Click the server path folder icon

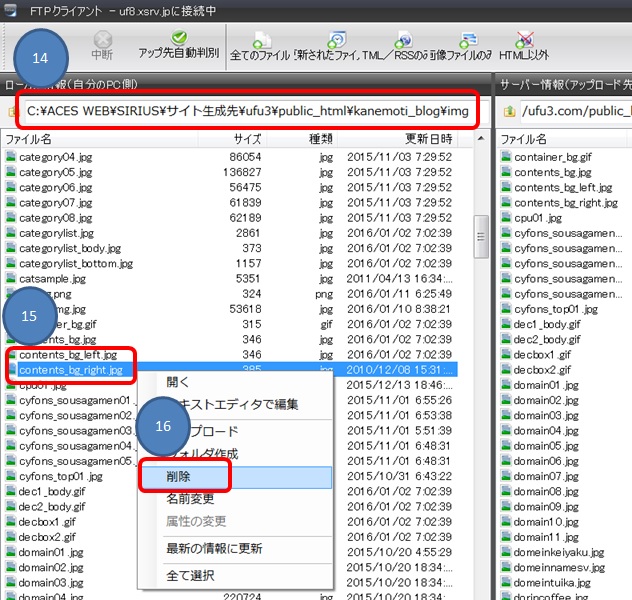509,110
